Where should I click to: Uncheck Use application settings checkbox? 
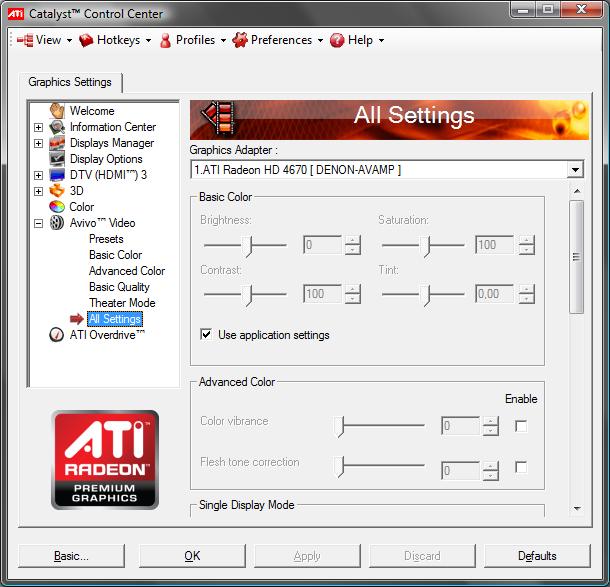[206, 335]
